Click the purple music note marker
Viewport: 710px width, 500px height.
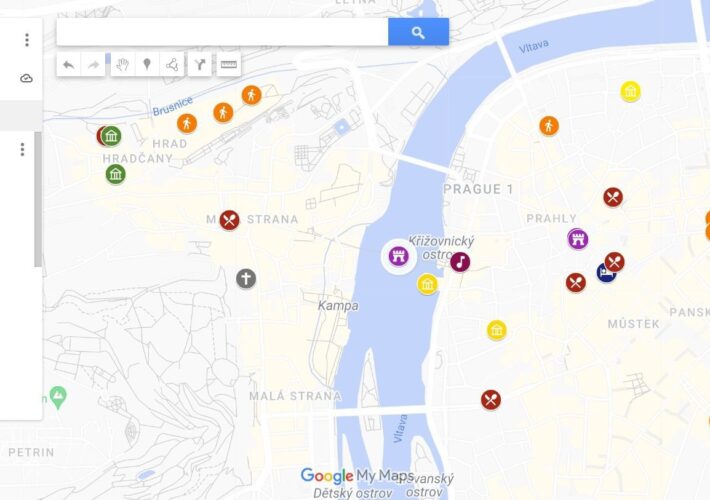pyautogui.click(x=460, y=262)
